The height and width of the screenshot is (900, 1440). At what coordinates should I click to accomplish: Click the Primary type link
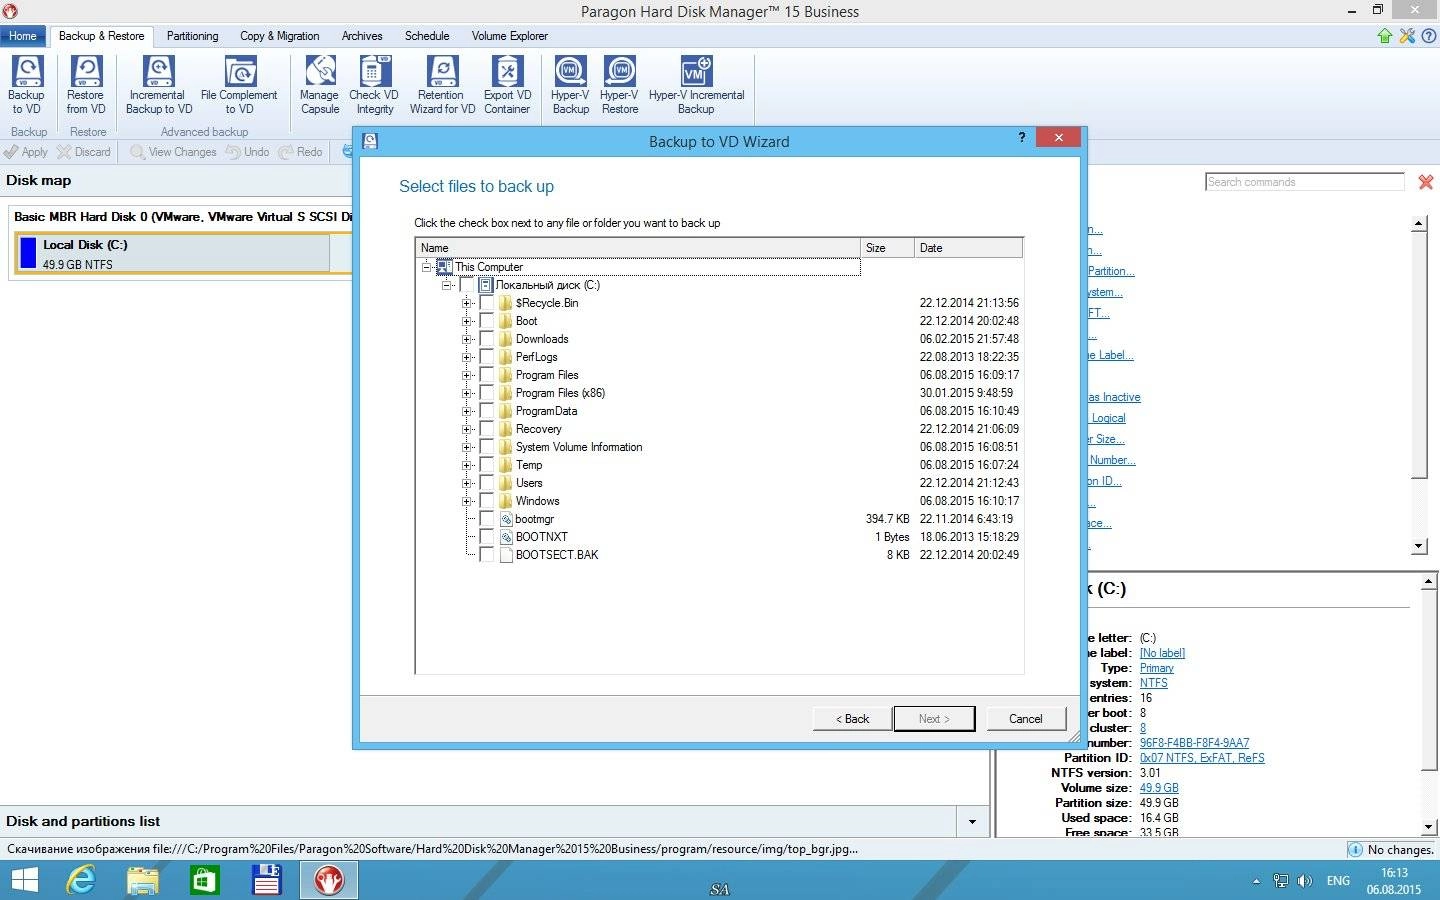point(1157,668)
